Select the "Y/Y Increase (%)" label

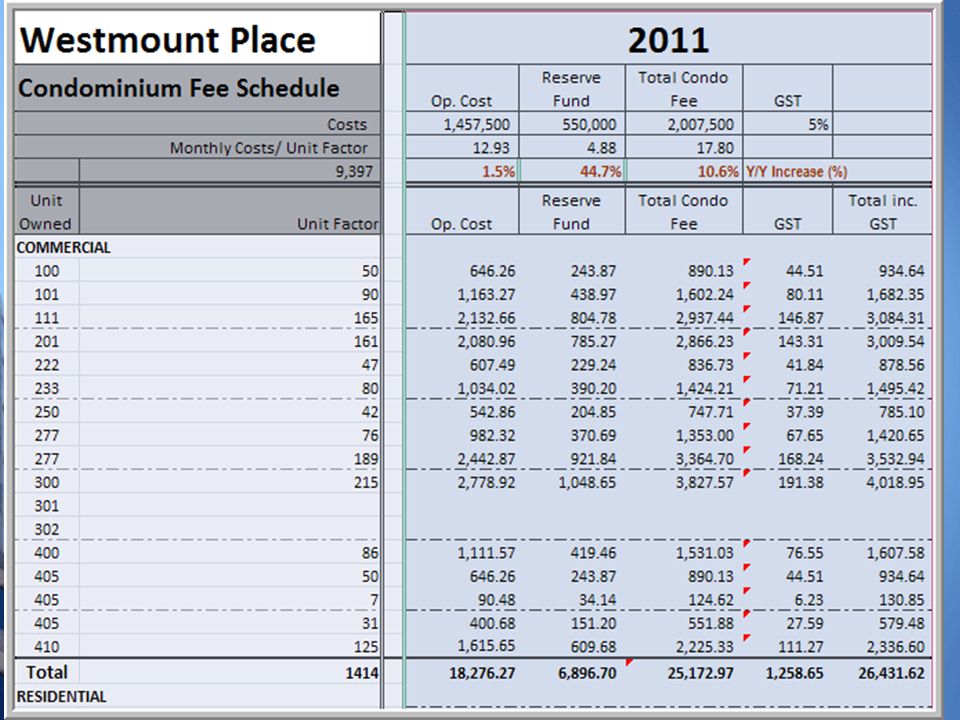[x=797, y=171]
